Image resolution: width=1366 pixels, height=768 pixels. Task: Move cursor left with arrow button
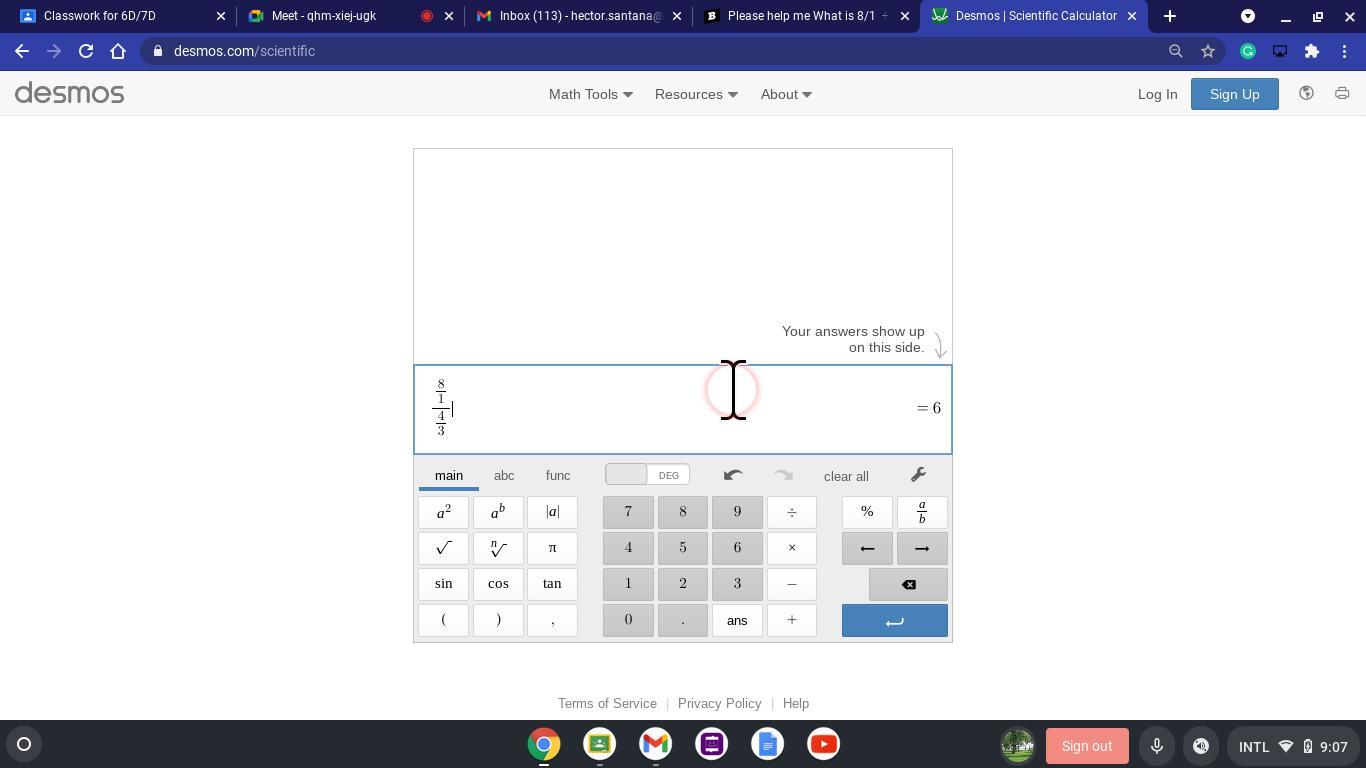867,548
